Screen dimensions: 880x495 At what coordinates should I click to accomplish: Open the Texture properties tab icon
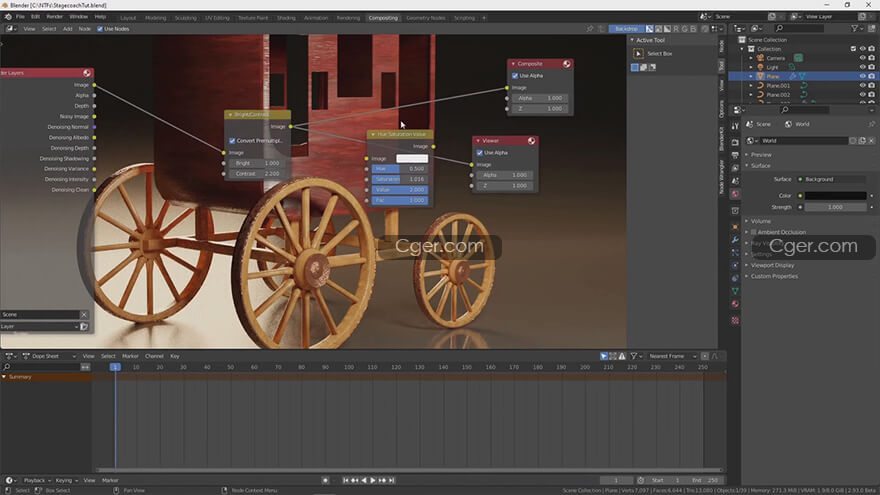tap(735, 320)
